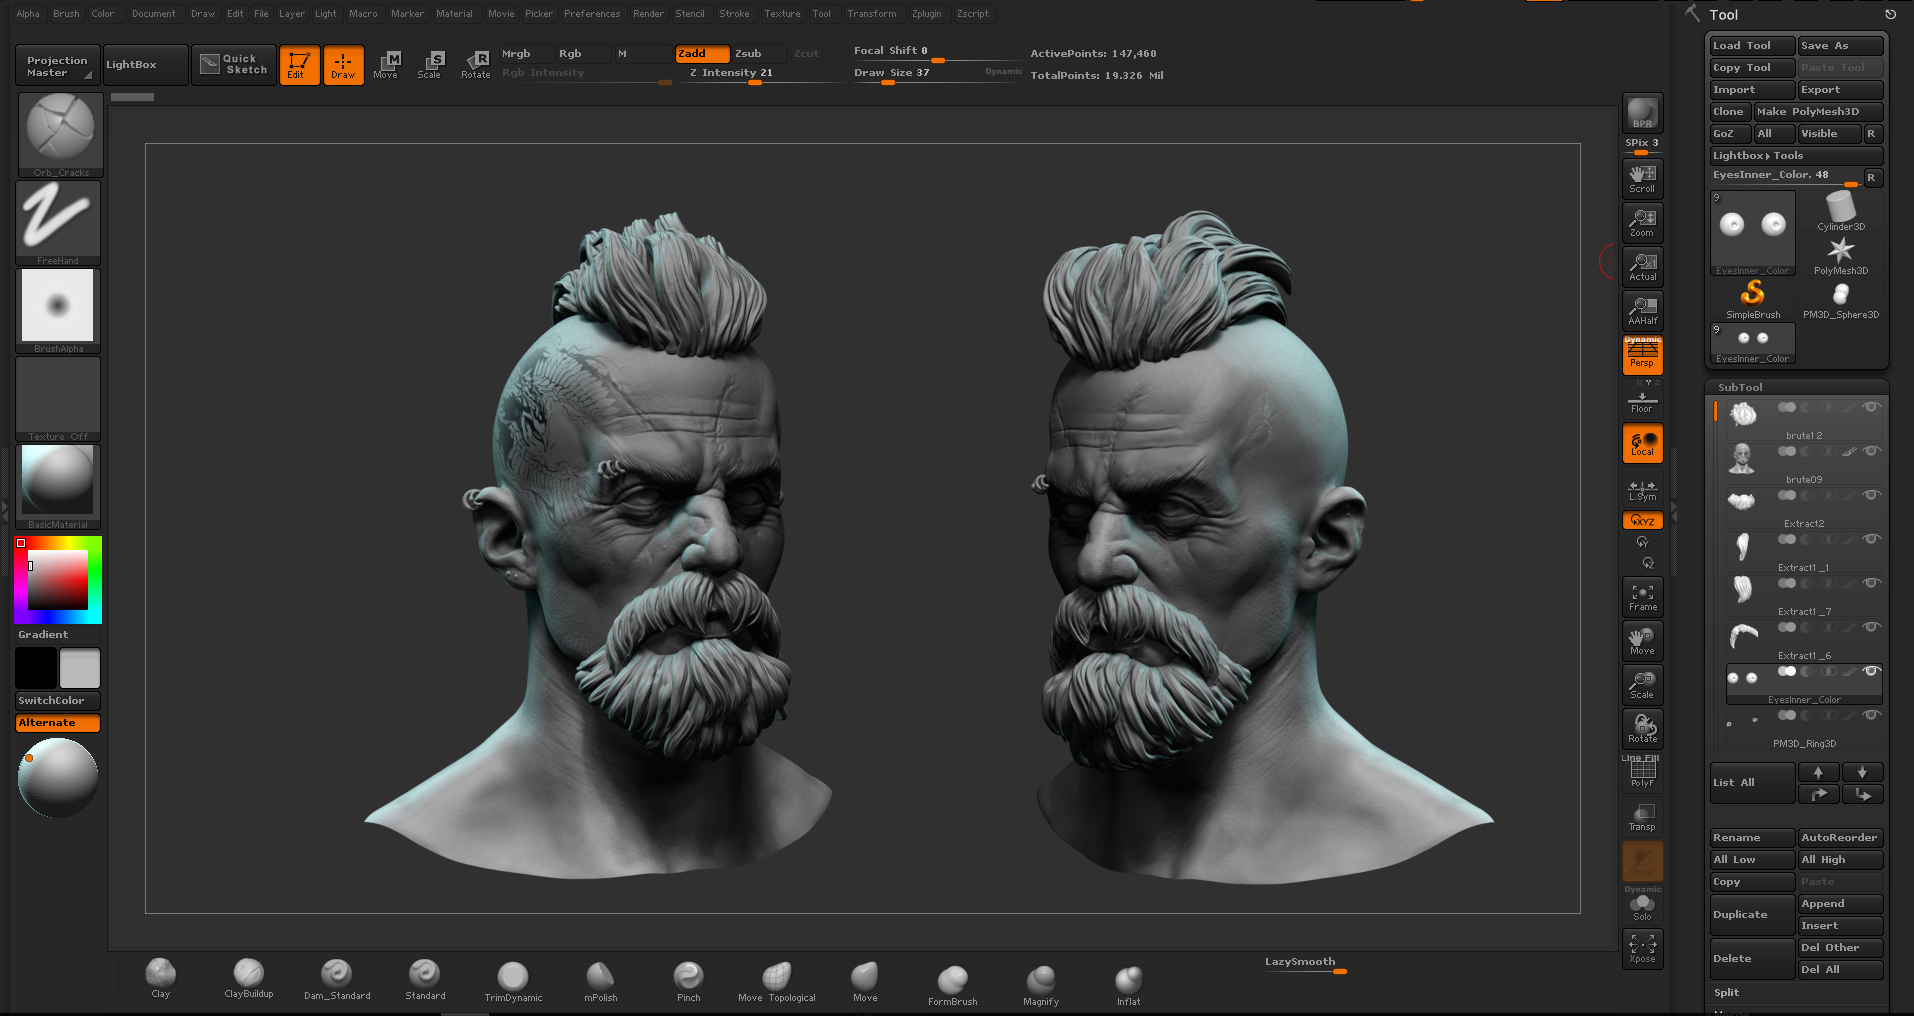Viewport: 1914px width, 1016px height.
Task: Open the Preferences menu
Action: point(592,14)
